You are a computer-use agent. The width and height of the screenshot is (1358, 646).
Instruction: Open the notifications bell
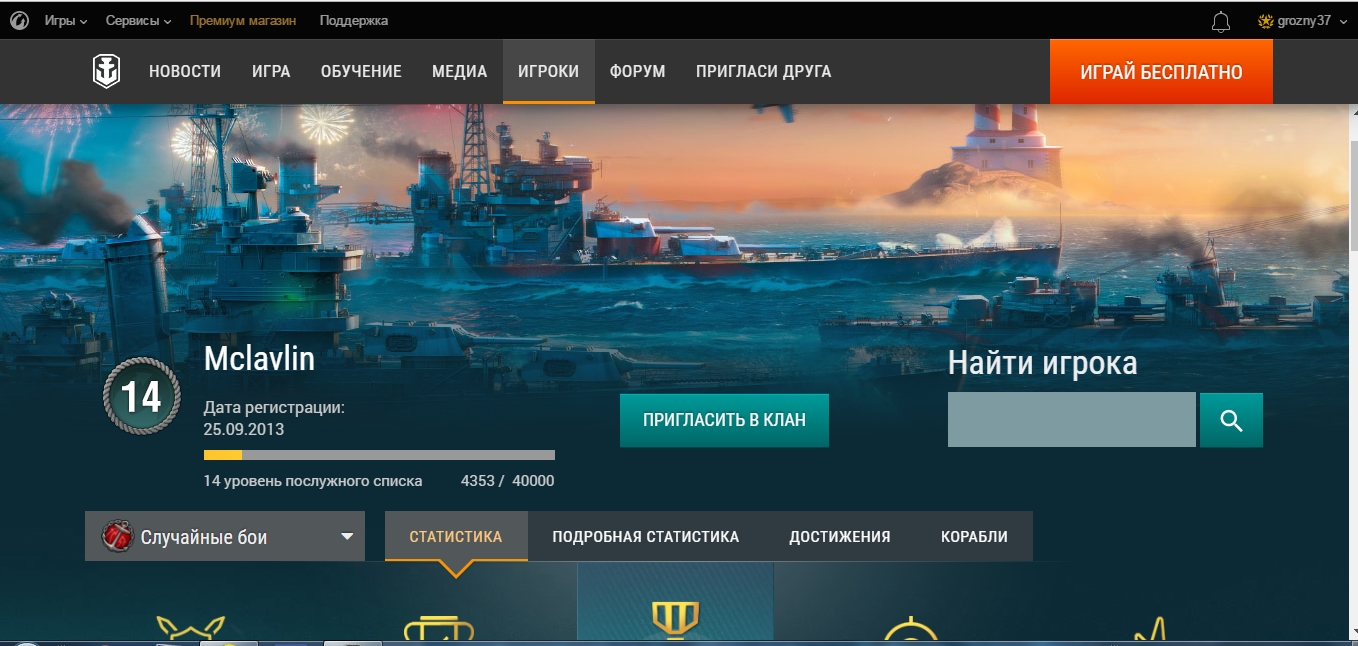1220,21
